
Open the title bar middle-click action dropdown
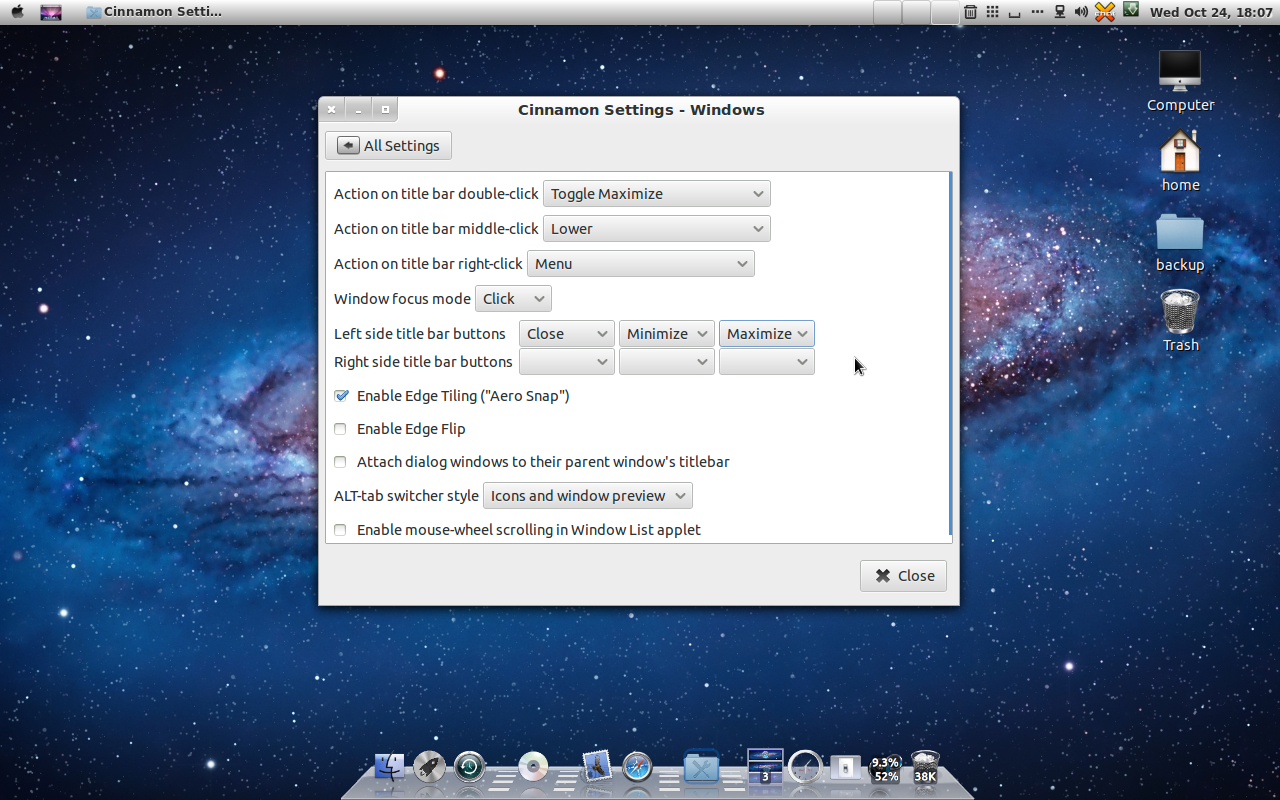pyautogui.click(x=657, y=229)
